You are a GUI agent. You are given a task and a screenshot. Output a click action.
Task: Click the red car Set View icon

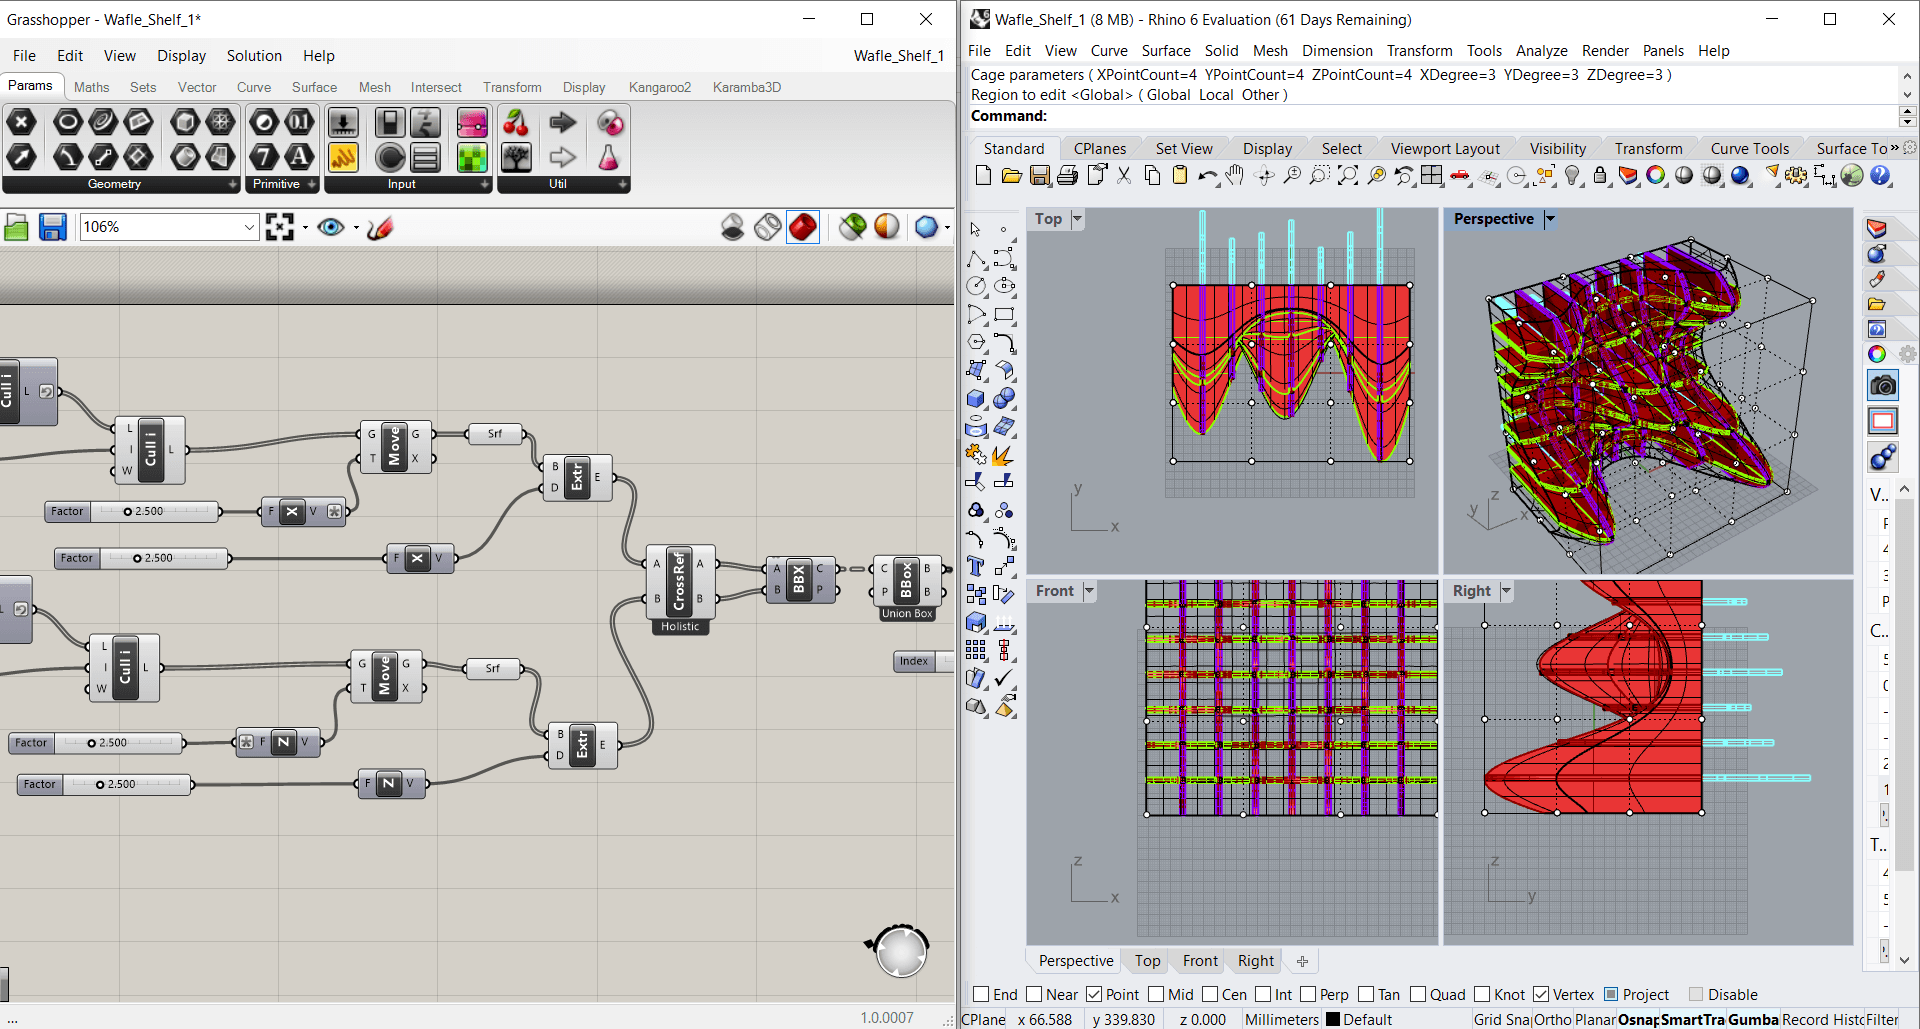(1461, 176)
